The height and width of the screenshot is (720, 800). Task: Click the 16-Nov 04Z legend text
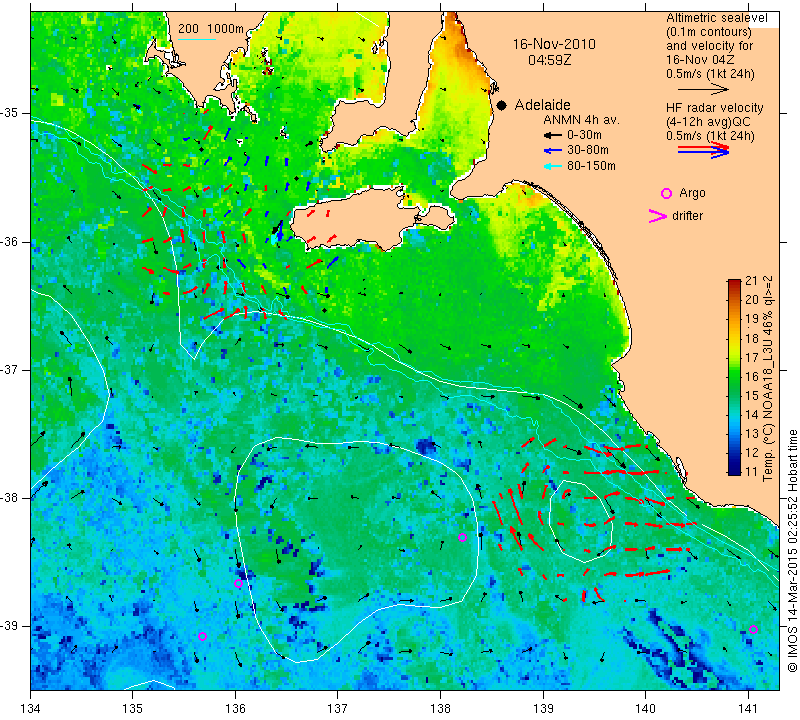click(x=700, y=60)
